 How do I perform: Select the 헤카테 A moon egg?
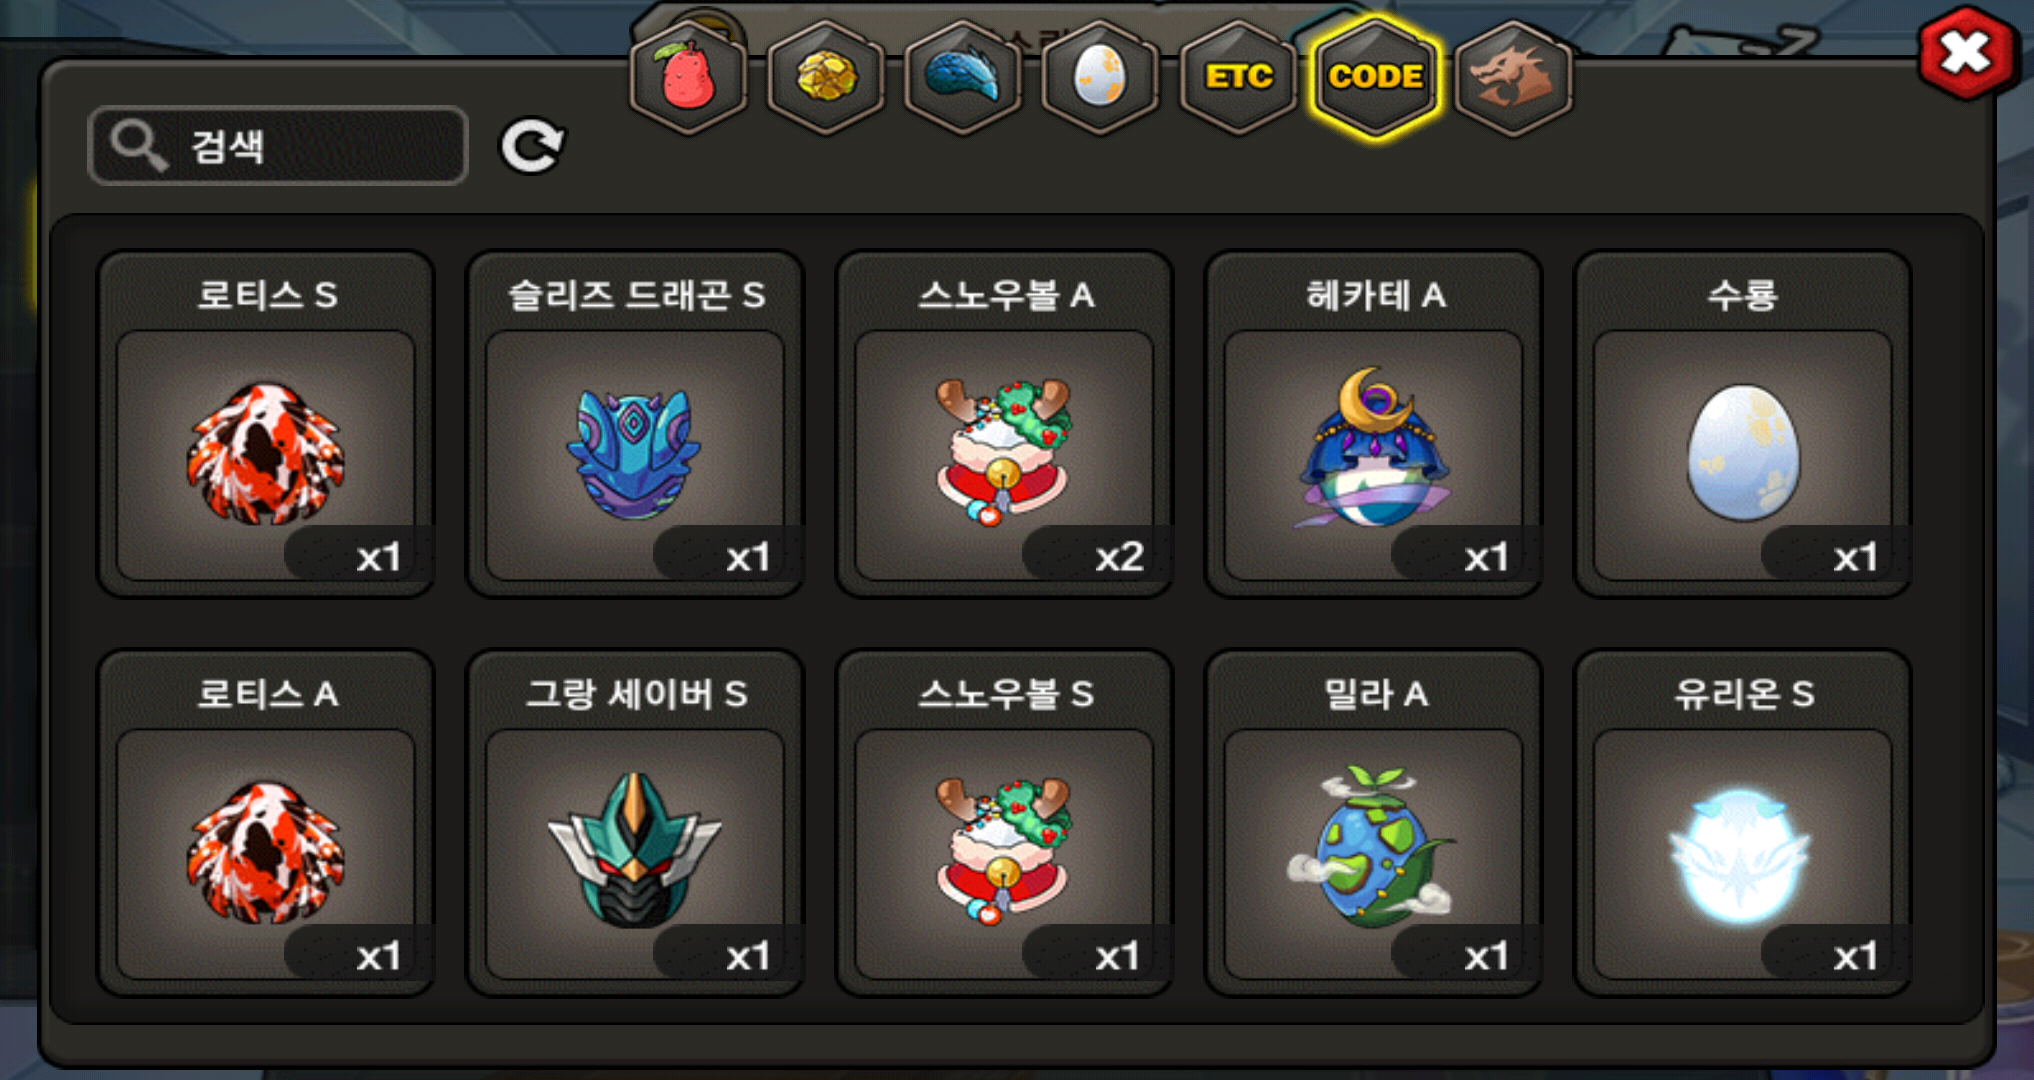(x=1373, y=424)
